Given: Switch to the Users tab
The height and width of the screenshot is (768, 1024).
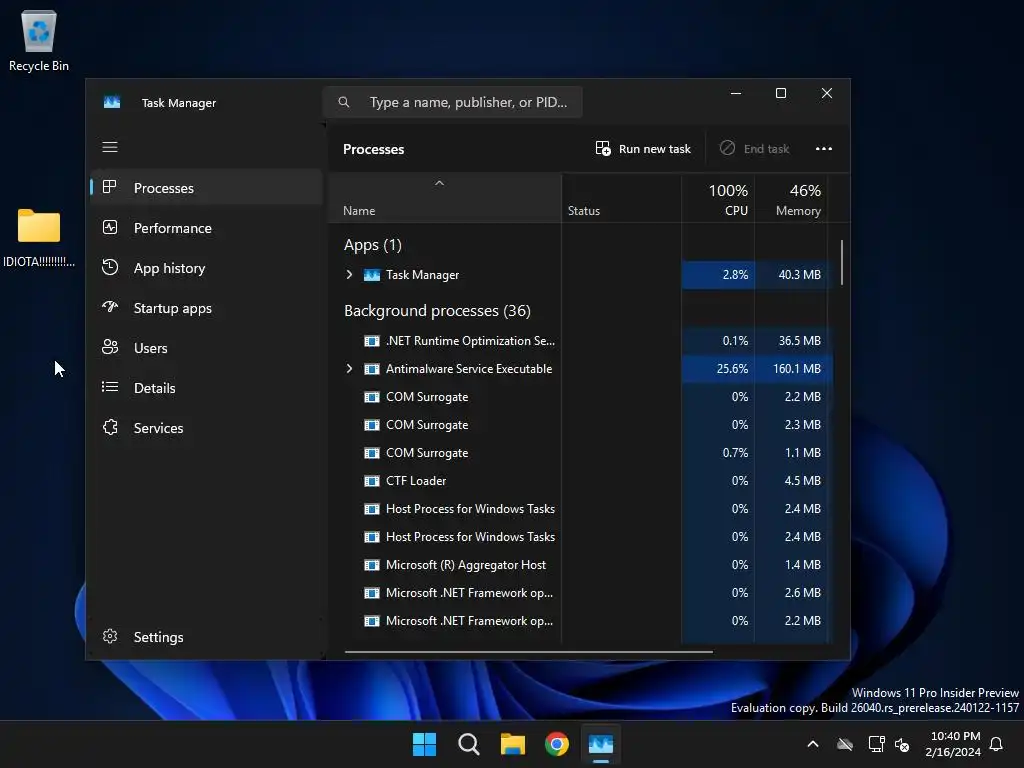Looking at the screenshot, I should tap(206, 347).
